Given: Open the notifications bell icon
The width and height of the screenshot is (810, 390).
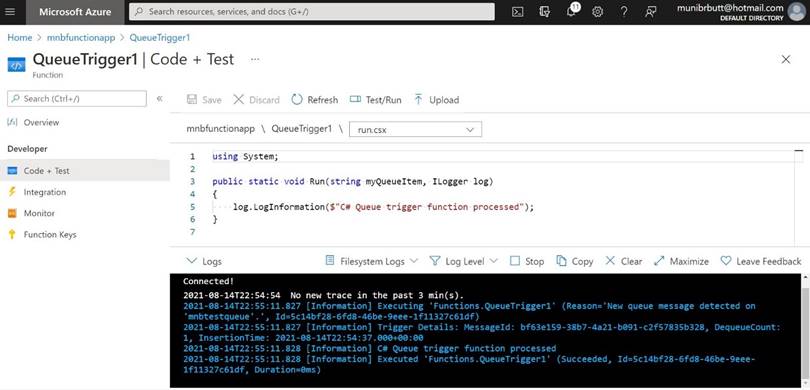Looking at the screenshot, I should point(571,11).
